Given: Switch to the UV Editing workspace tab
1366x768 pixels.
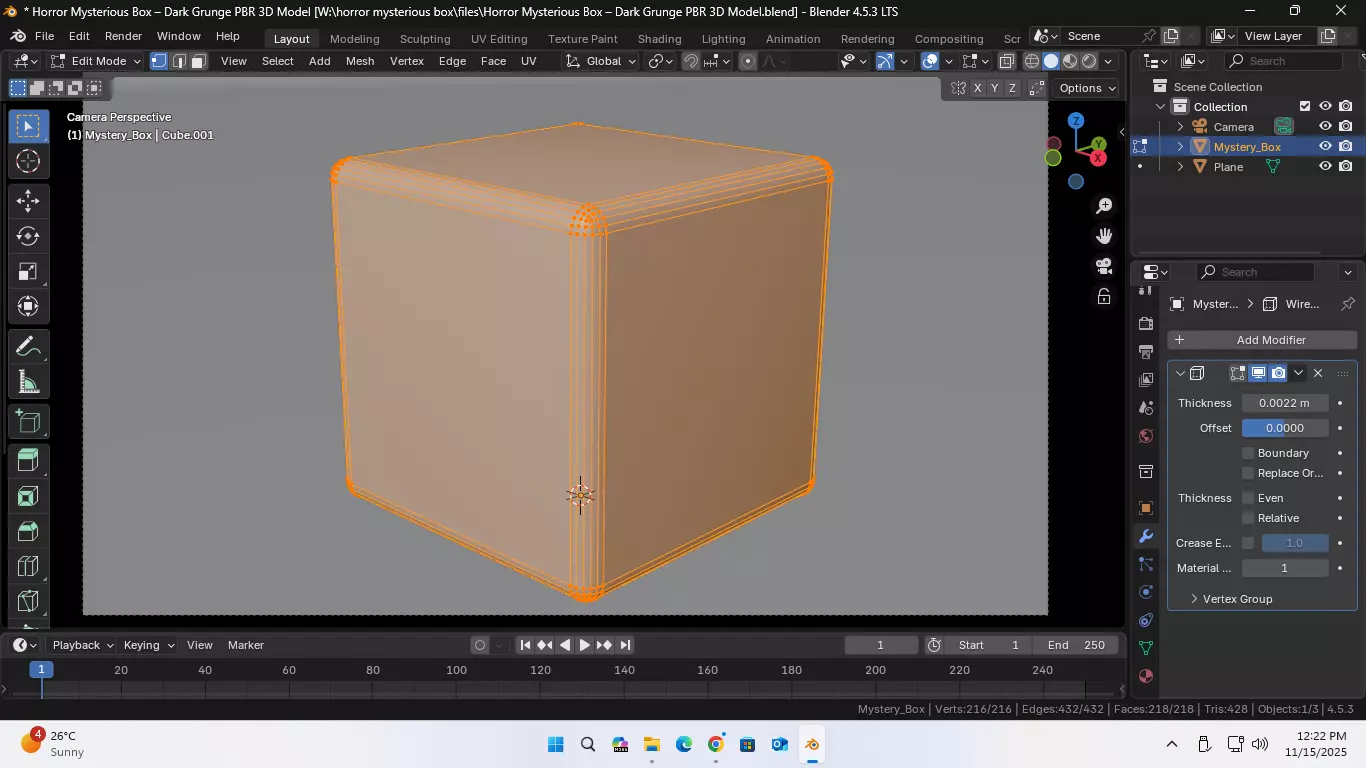Looking at the screenshot, I should [499, 38].
